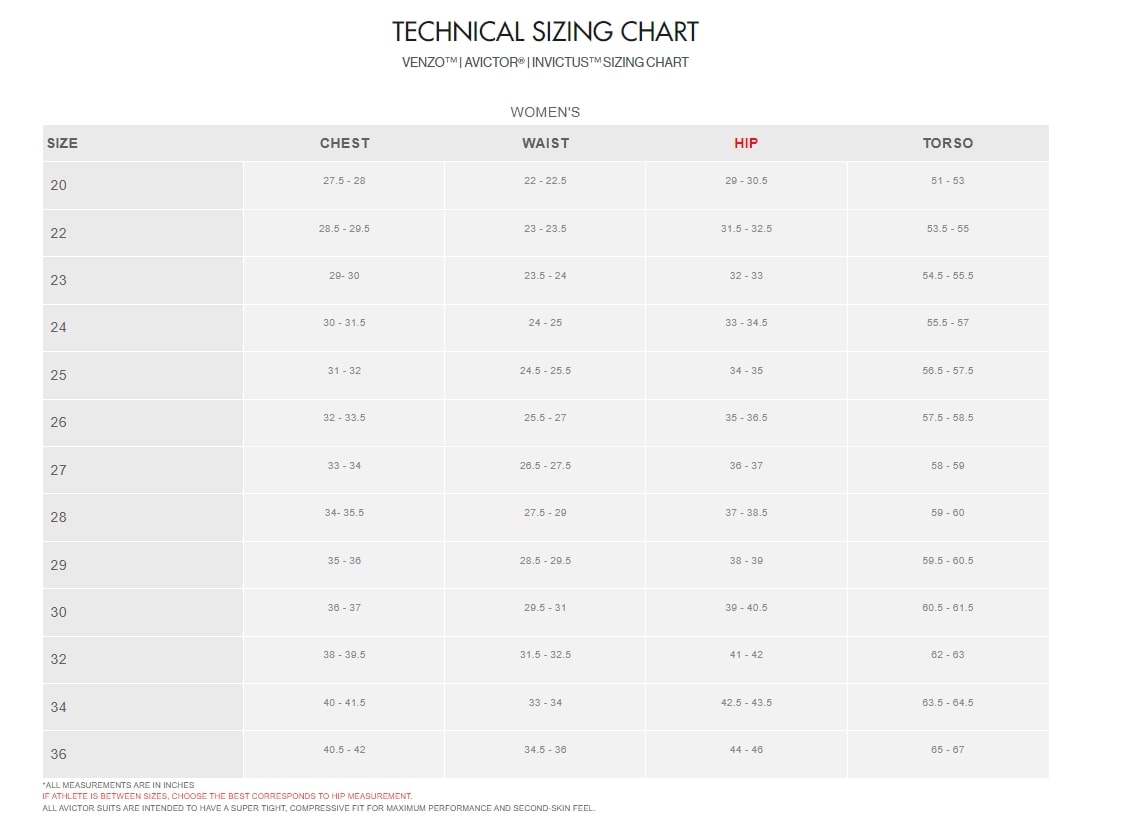Select size 28 in the size column

click(59, 517)
